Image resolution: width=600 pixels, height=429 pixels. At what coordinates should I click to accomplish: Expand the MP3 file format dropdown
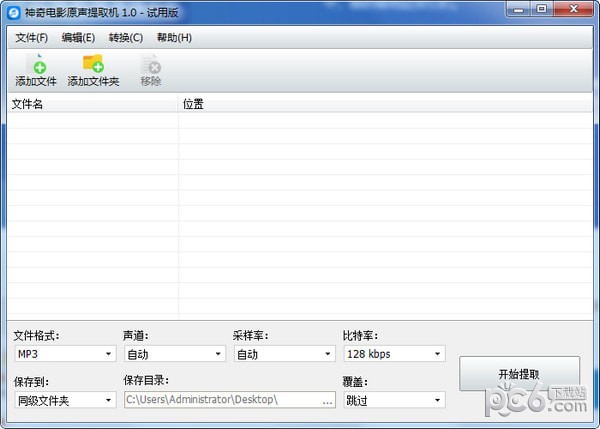point(65,354)
